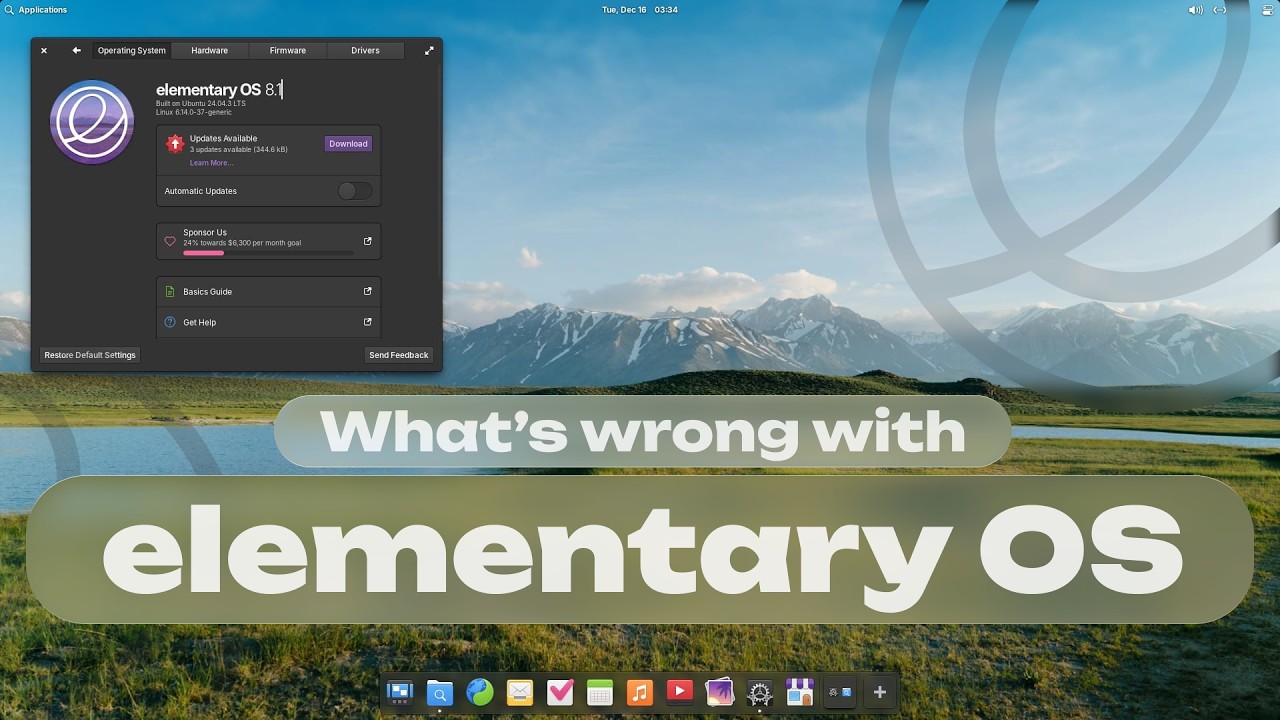
Task: Open Sponsor Us external link icon
Action: [367, 241]
